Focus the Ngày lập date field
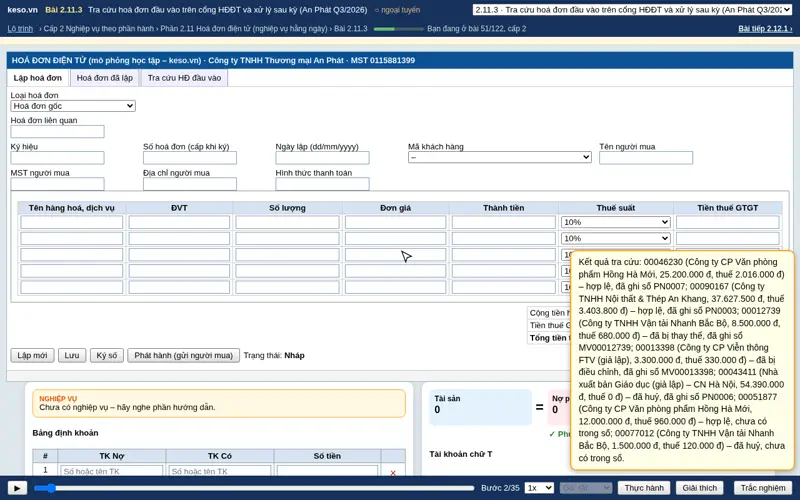The width and height of the screenshot is (800, 500). (322, 158)
